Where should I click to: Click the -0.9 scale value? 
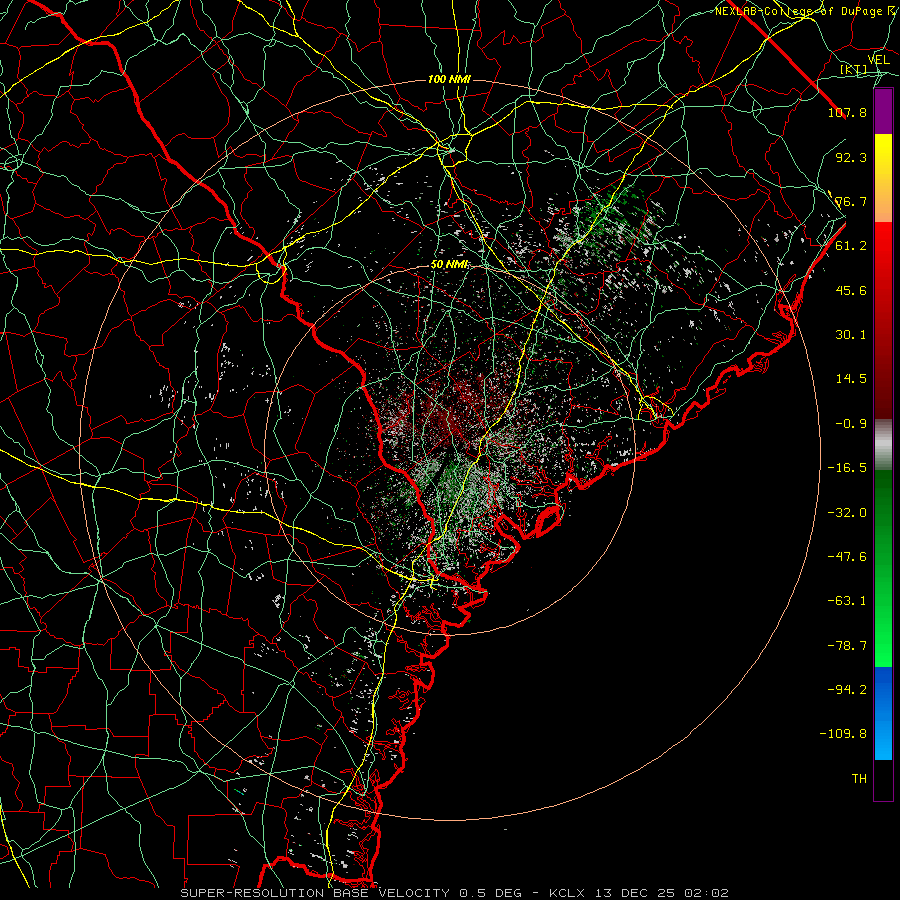(x=851, y=423)
